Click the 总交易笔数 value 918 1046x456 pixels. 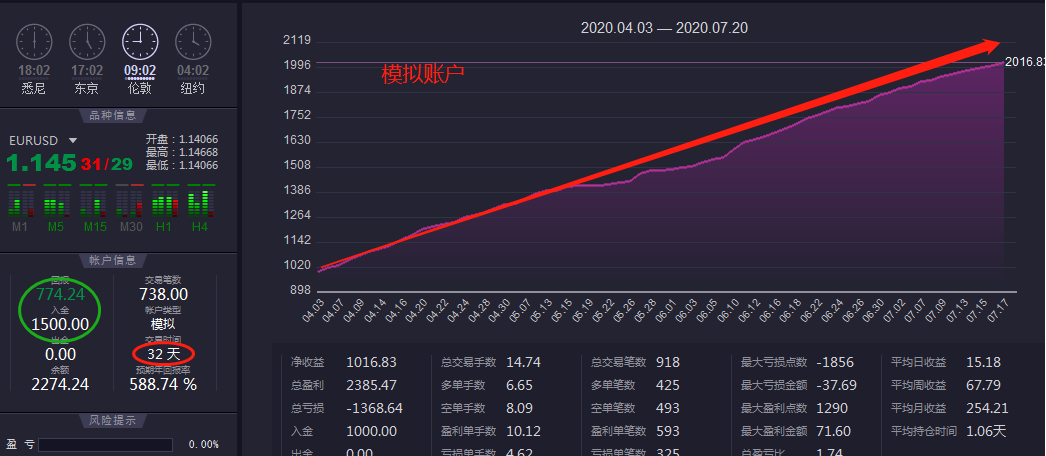tap(668, 363)
